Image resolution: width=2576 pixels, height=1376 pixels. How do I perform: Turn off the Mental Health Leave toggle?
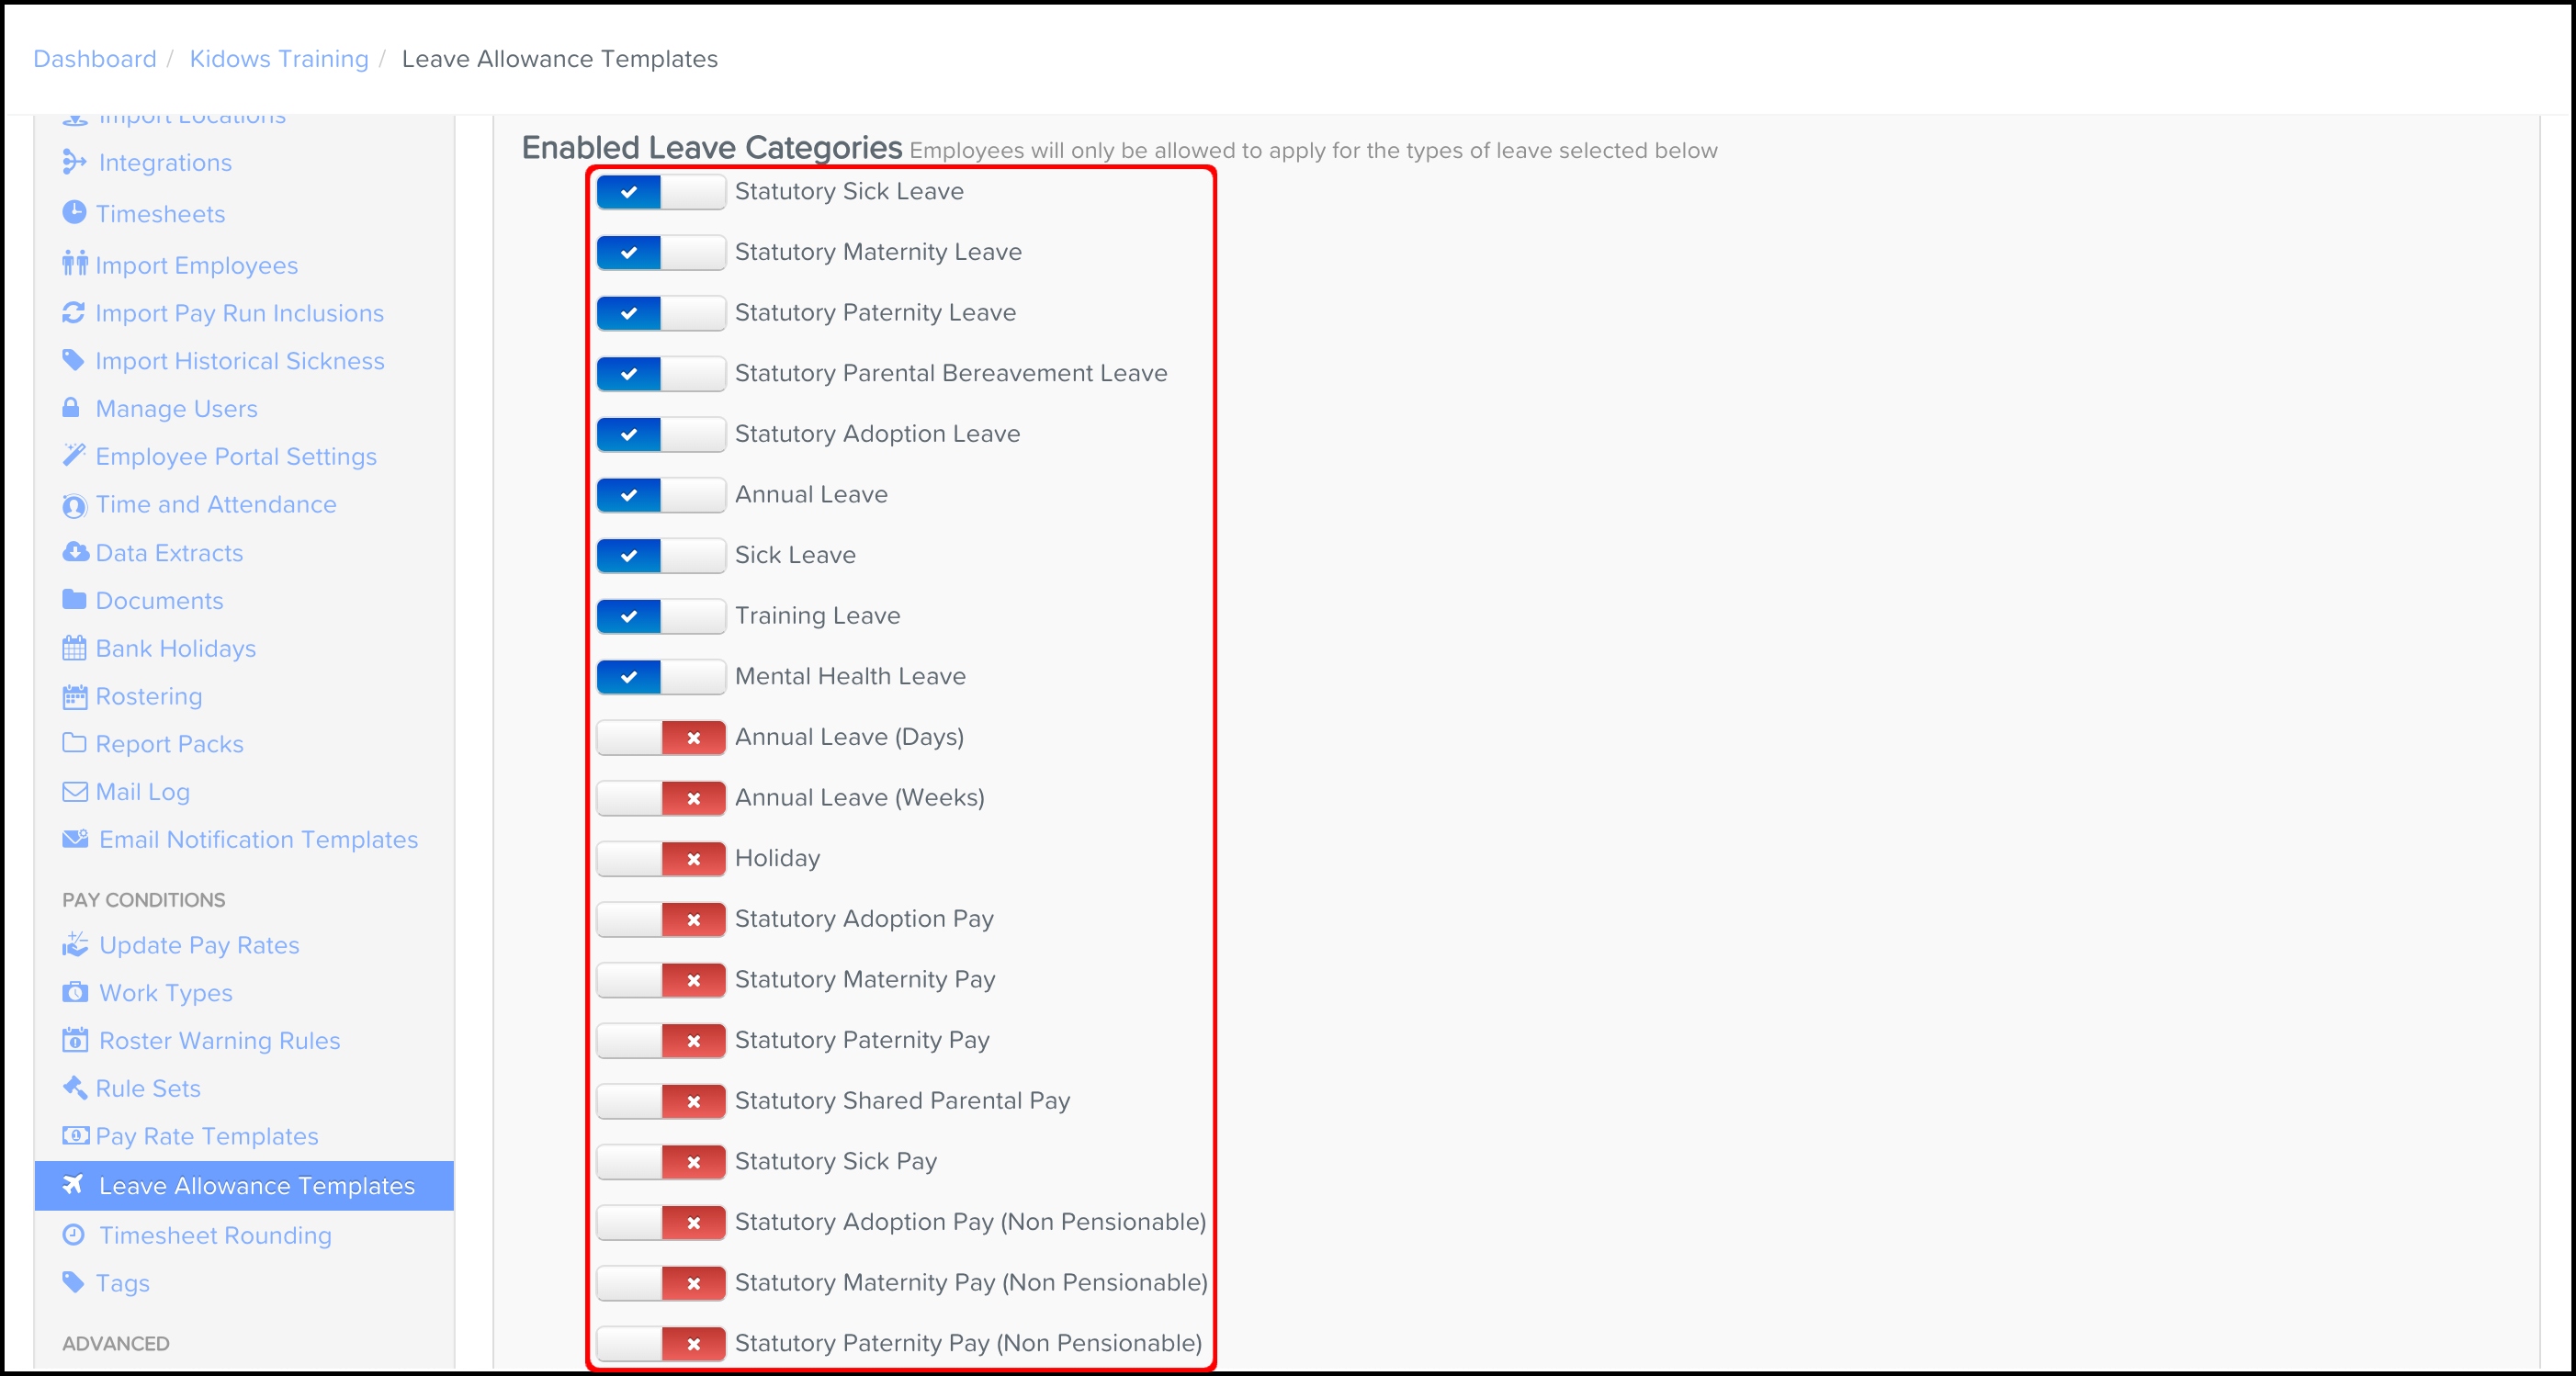point(660,677)
